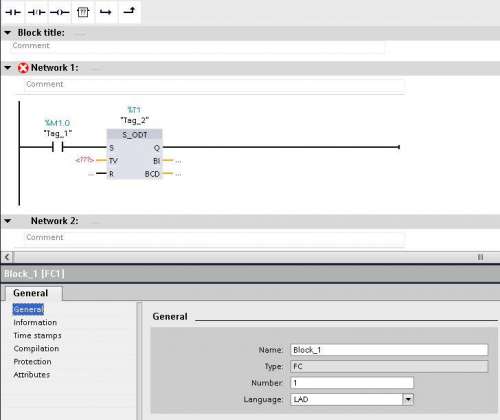Viewport: 500px width, 420px height.
Task: Select the %T1 timer address label
Action: 134,110
